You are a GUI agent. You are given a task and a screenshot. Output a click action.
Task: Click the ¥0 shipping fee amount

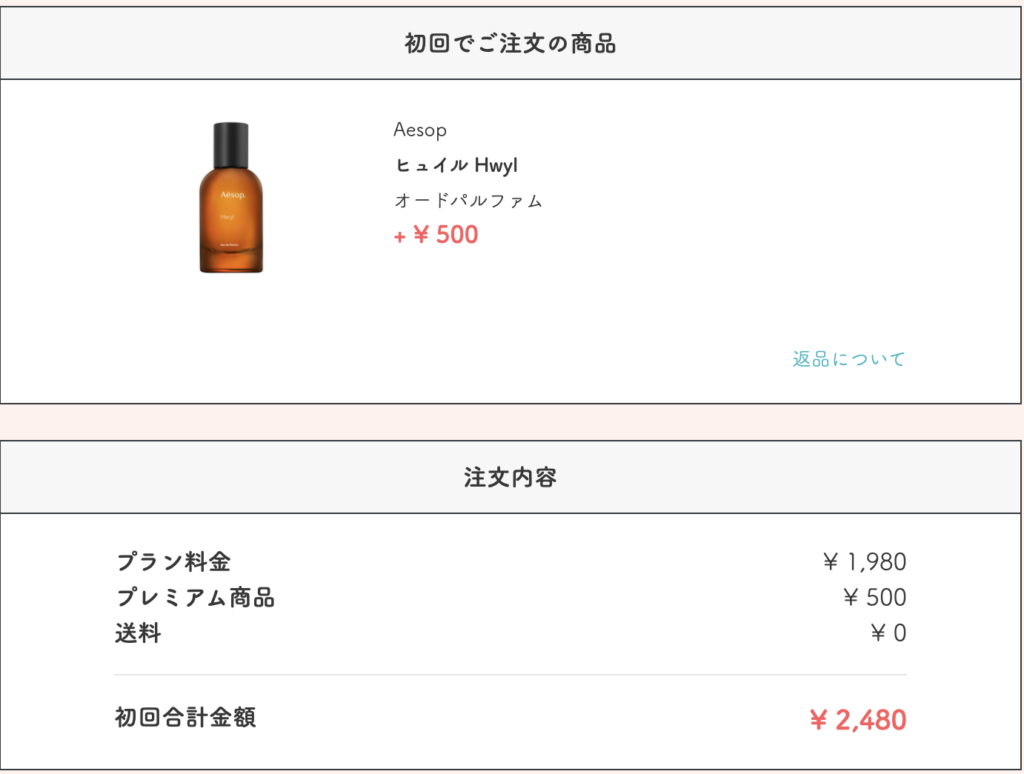click(888, 632)
